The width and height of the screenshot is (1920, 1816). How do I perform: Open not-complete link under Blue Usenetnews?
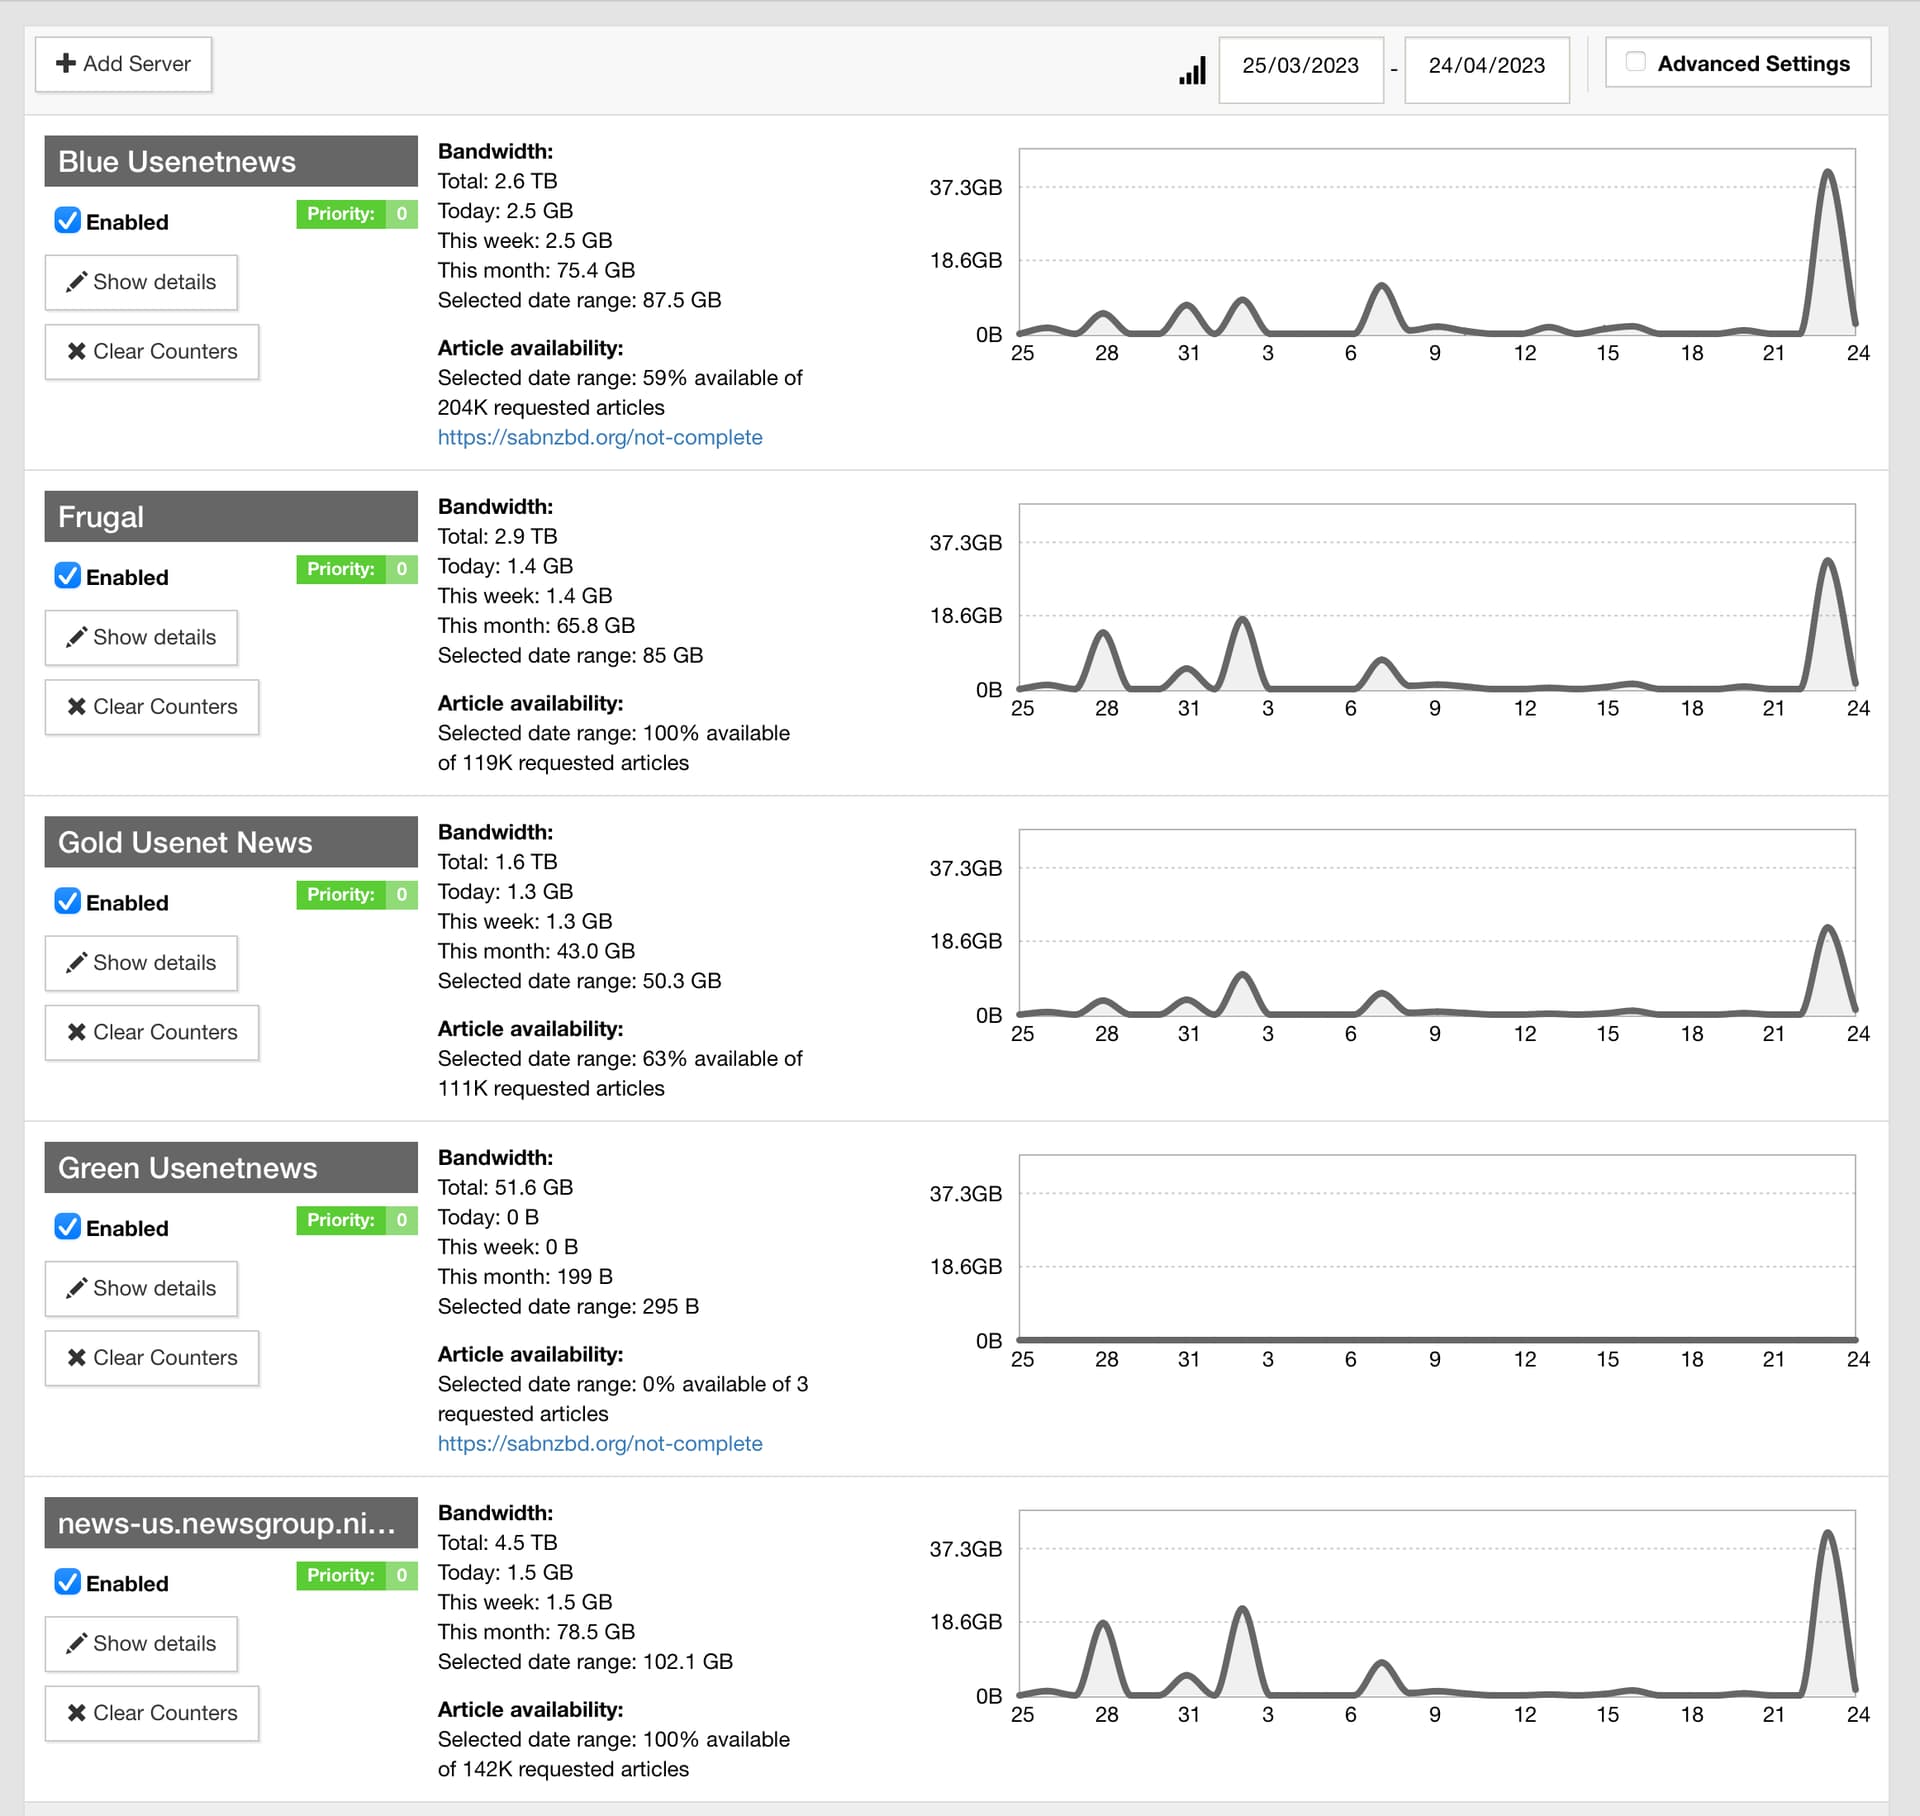pos(600,437)
